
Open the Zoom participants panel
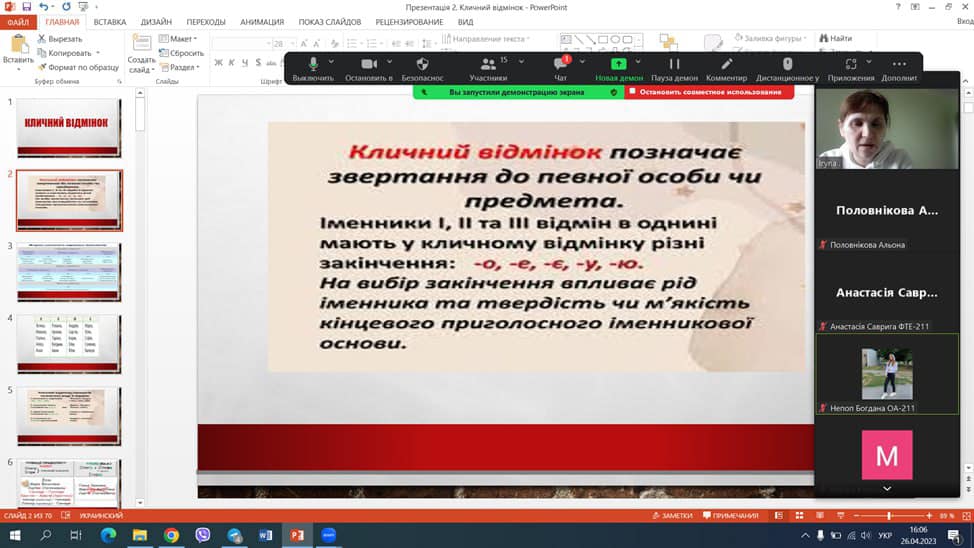[487, 65]
